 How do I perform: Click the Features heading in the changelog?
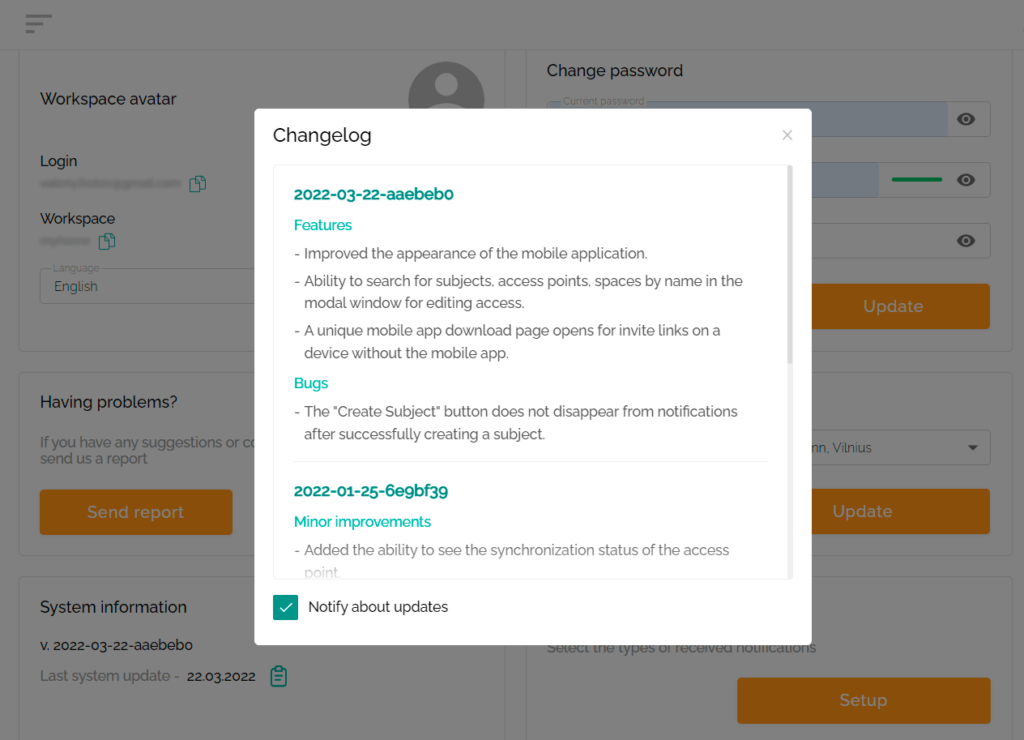click(x=322, y=225)
